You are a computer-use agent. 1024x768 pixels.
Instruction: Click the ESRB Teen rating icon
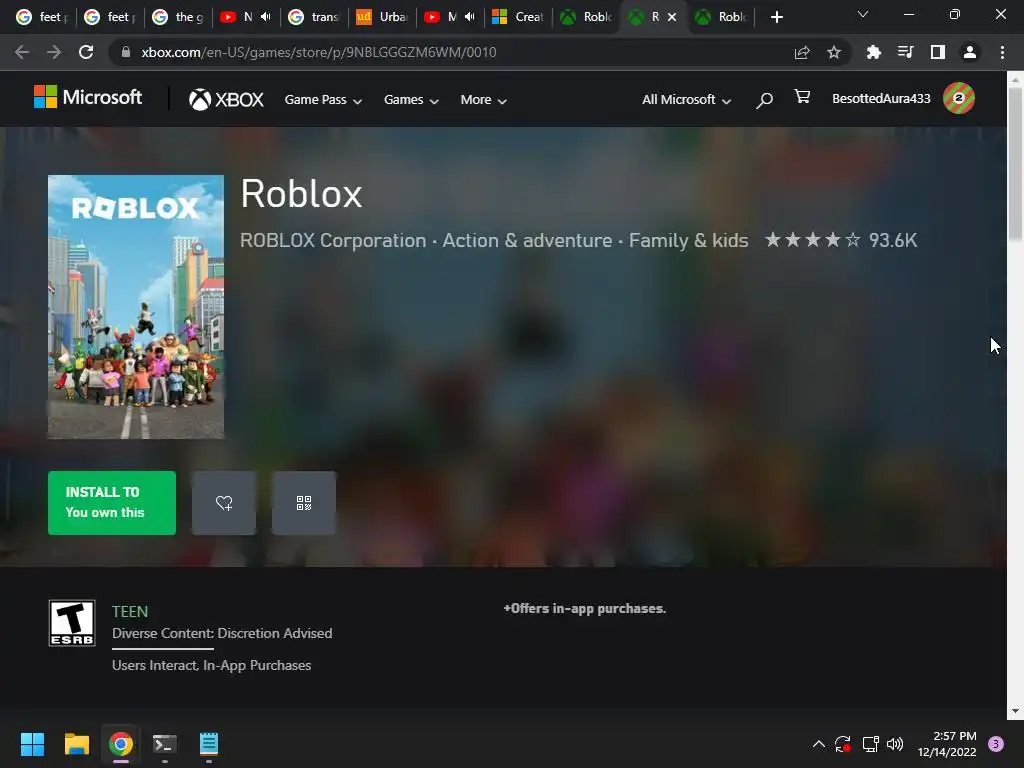[x=72, y=623]
